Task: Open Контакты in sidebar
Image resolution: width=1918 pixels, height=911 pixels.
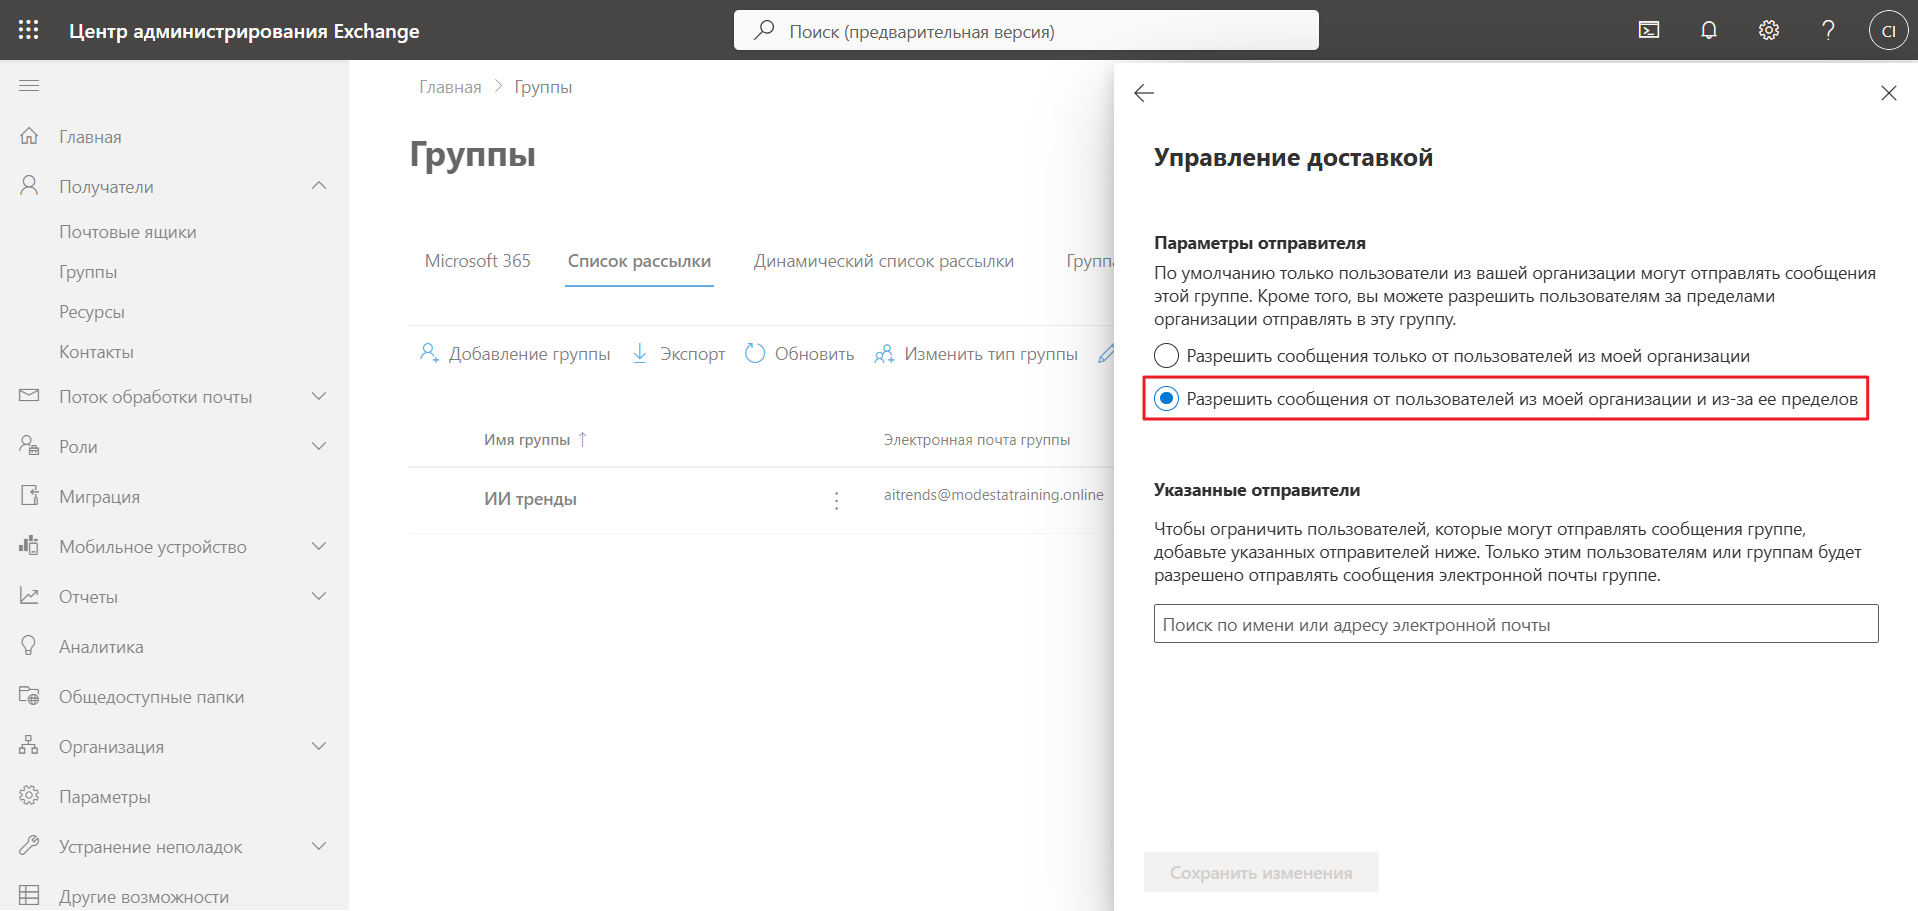Action: point(96,352)
